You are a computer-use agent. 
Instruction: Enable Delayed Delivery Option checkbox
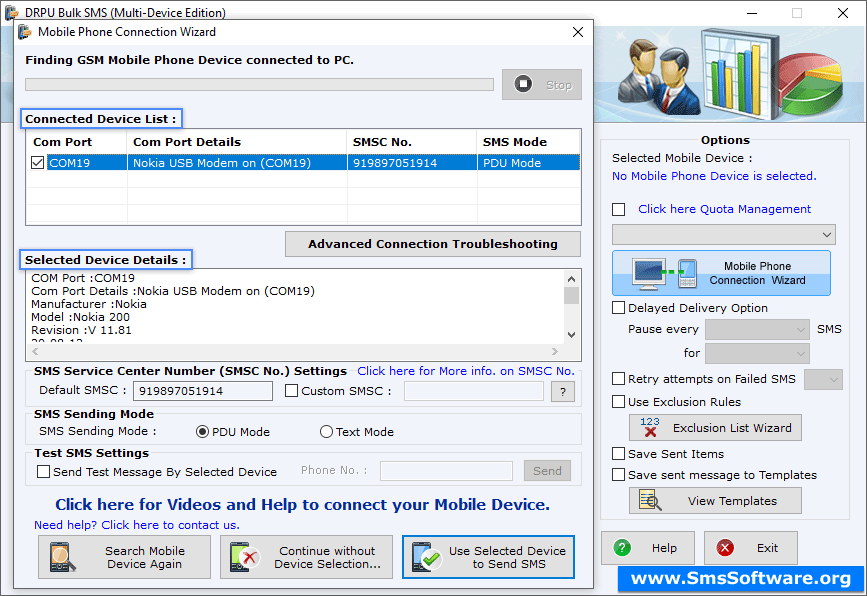[x=619, y=307]
